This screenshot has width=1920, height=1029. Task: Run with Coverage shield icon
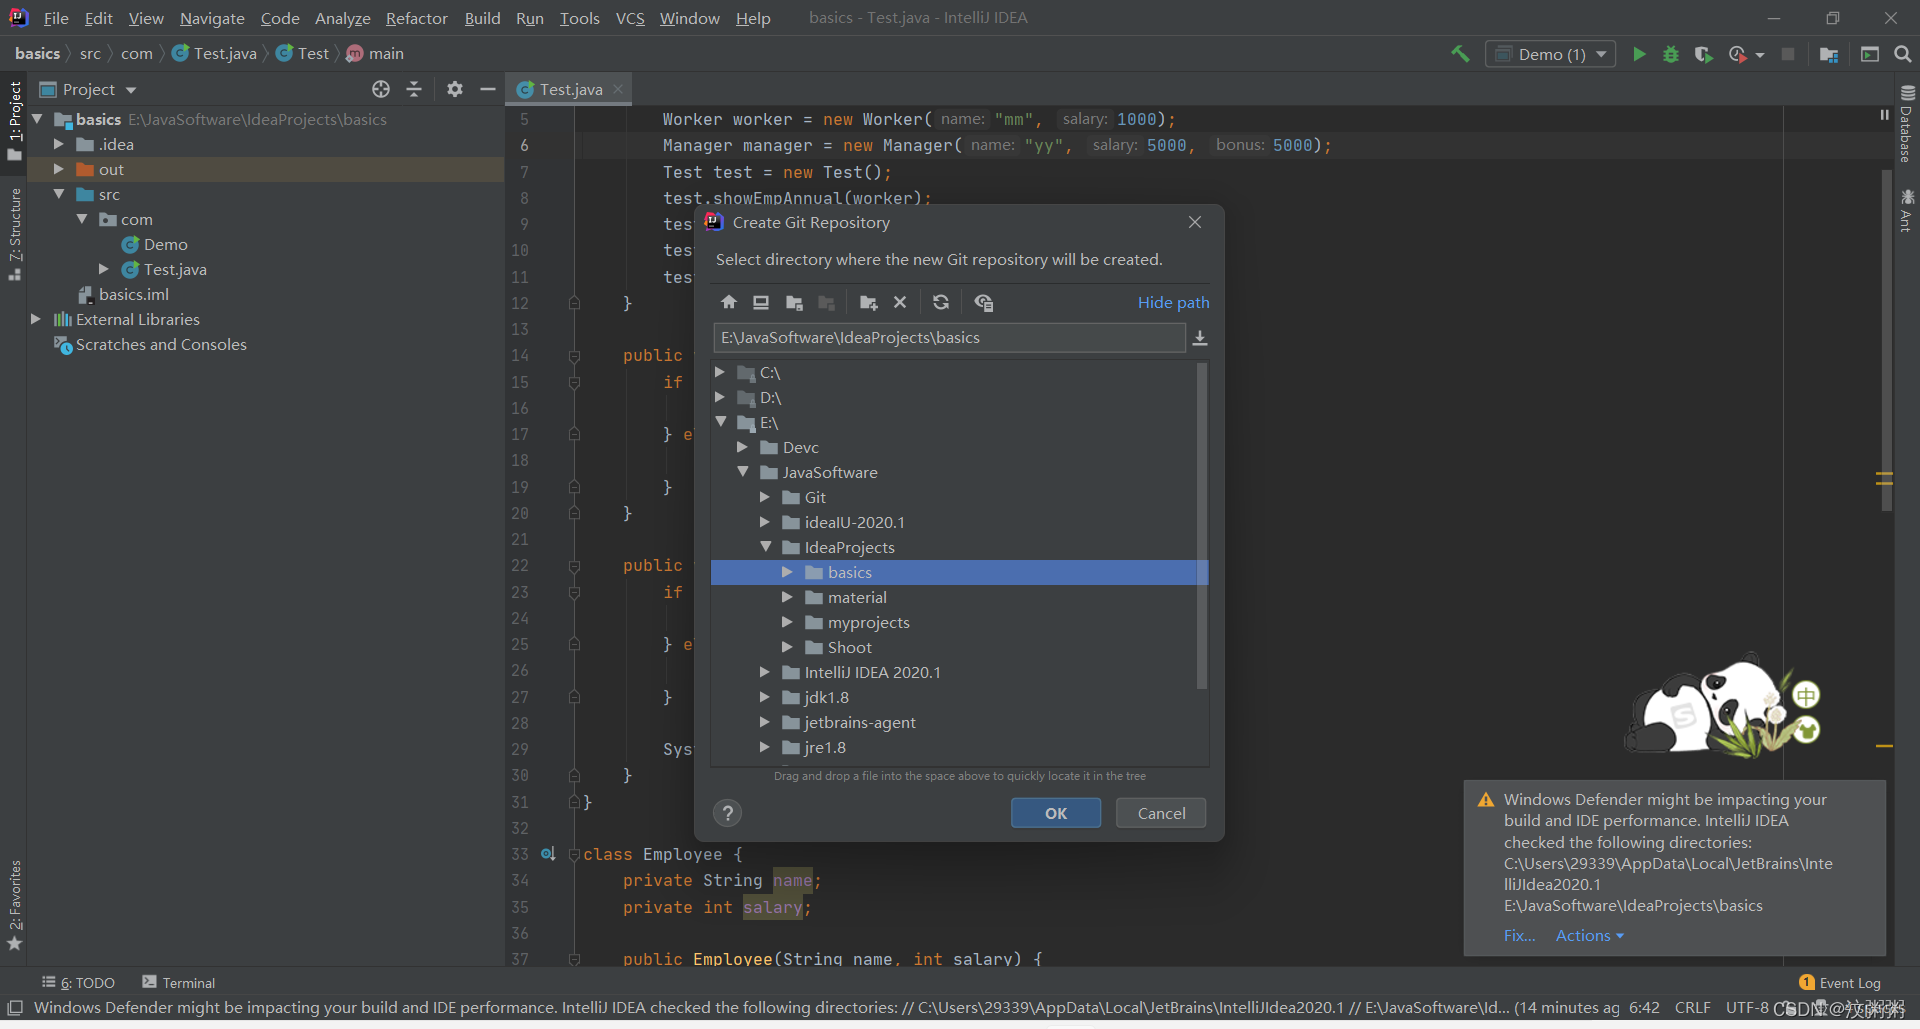pos(1704,54)
